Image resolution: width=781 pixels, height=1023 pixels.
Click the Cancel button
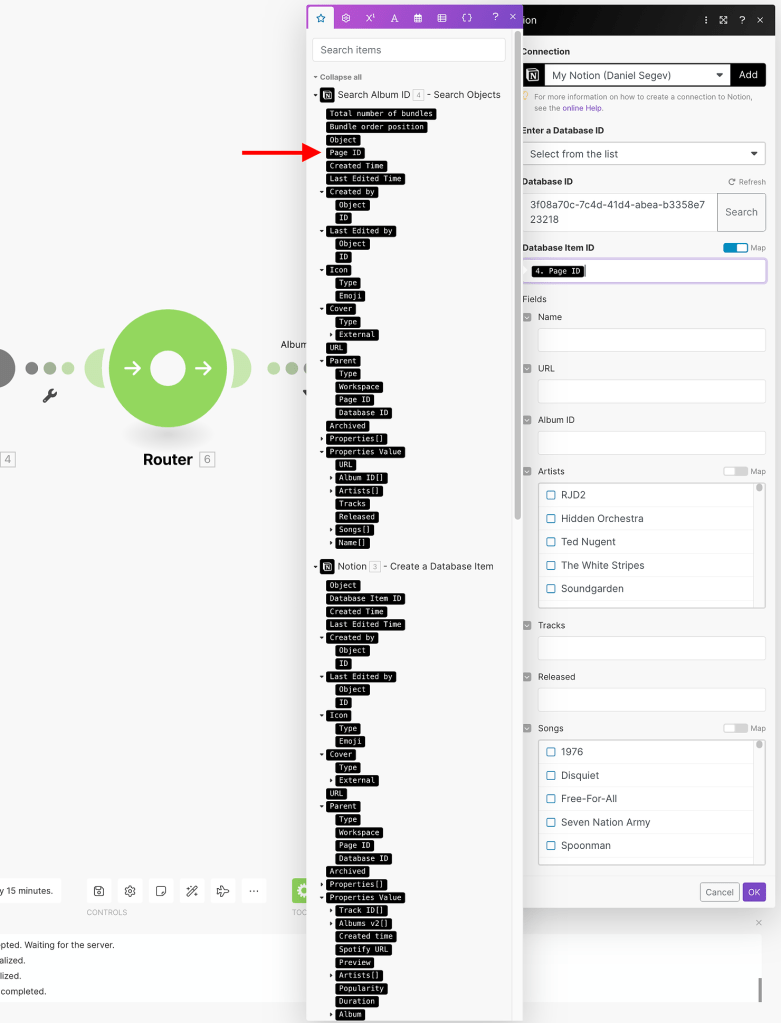pyautogui.click(x=719, y=892)
